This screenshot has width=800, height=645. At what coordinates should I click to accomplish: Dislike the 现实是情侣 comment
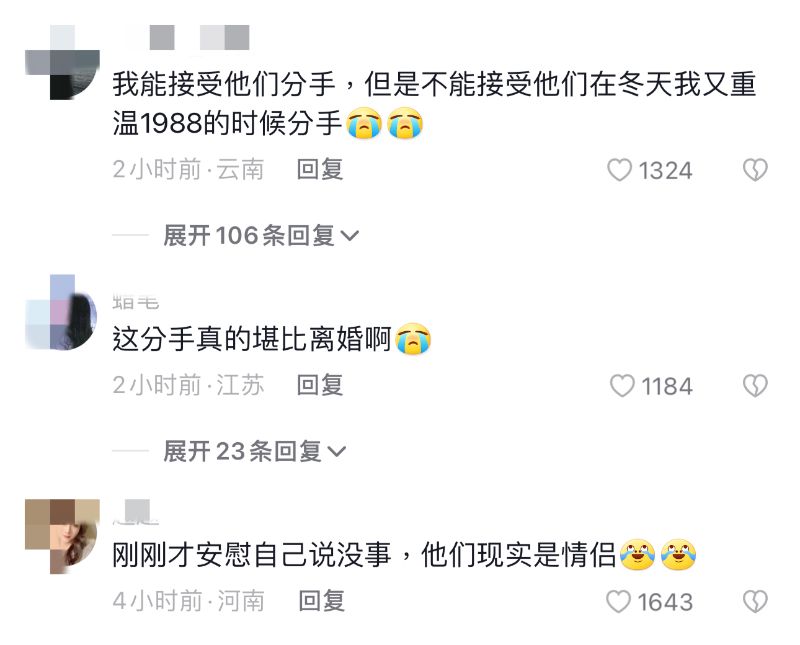pyautogui.click(x=755, y=602)
